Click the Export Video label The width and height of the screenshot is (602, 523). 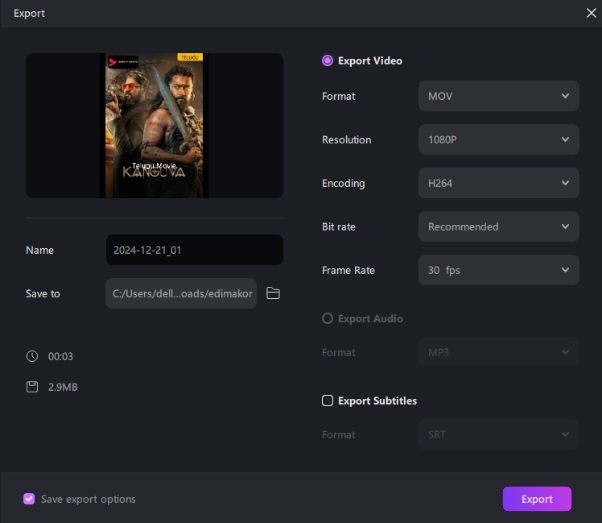[x=370, y=61]
